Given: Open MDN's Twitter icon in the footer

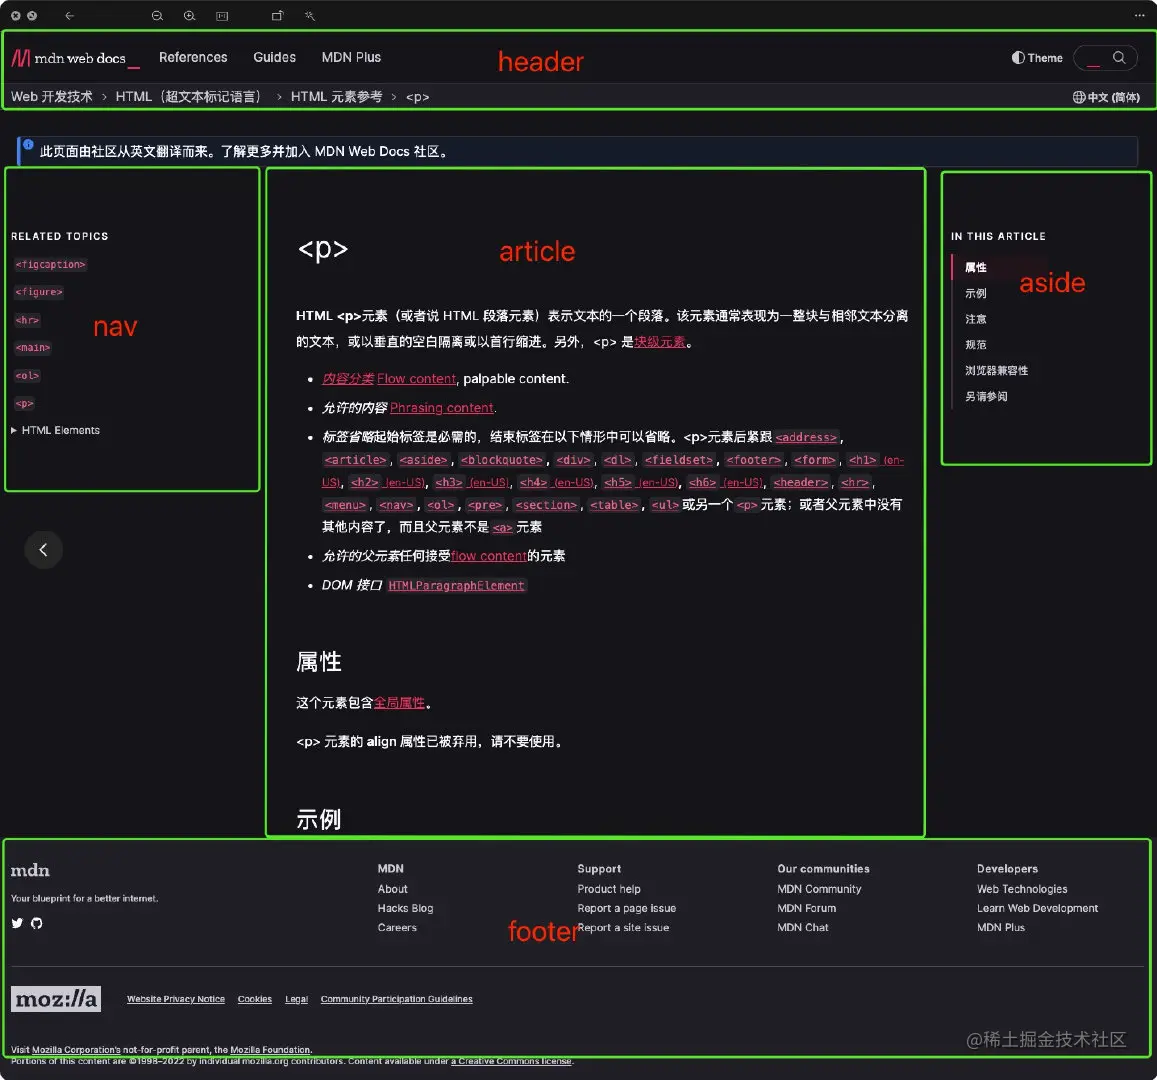Looking at the screenshot, I should pos(17,923).
